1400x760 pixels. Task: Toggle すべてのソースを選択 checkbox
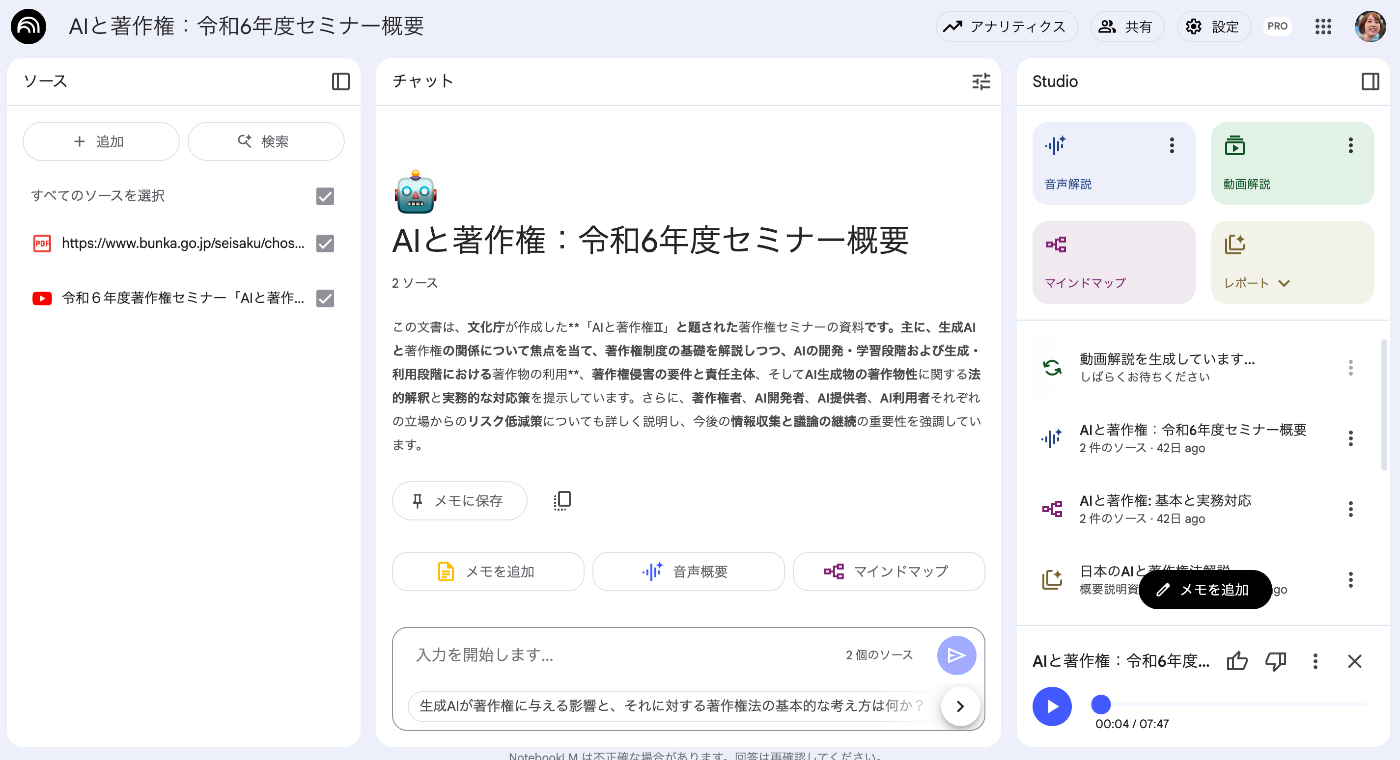(325, 196)
